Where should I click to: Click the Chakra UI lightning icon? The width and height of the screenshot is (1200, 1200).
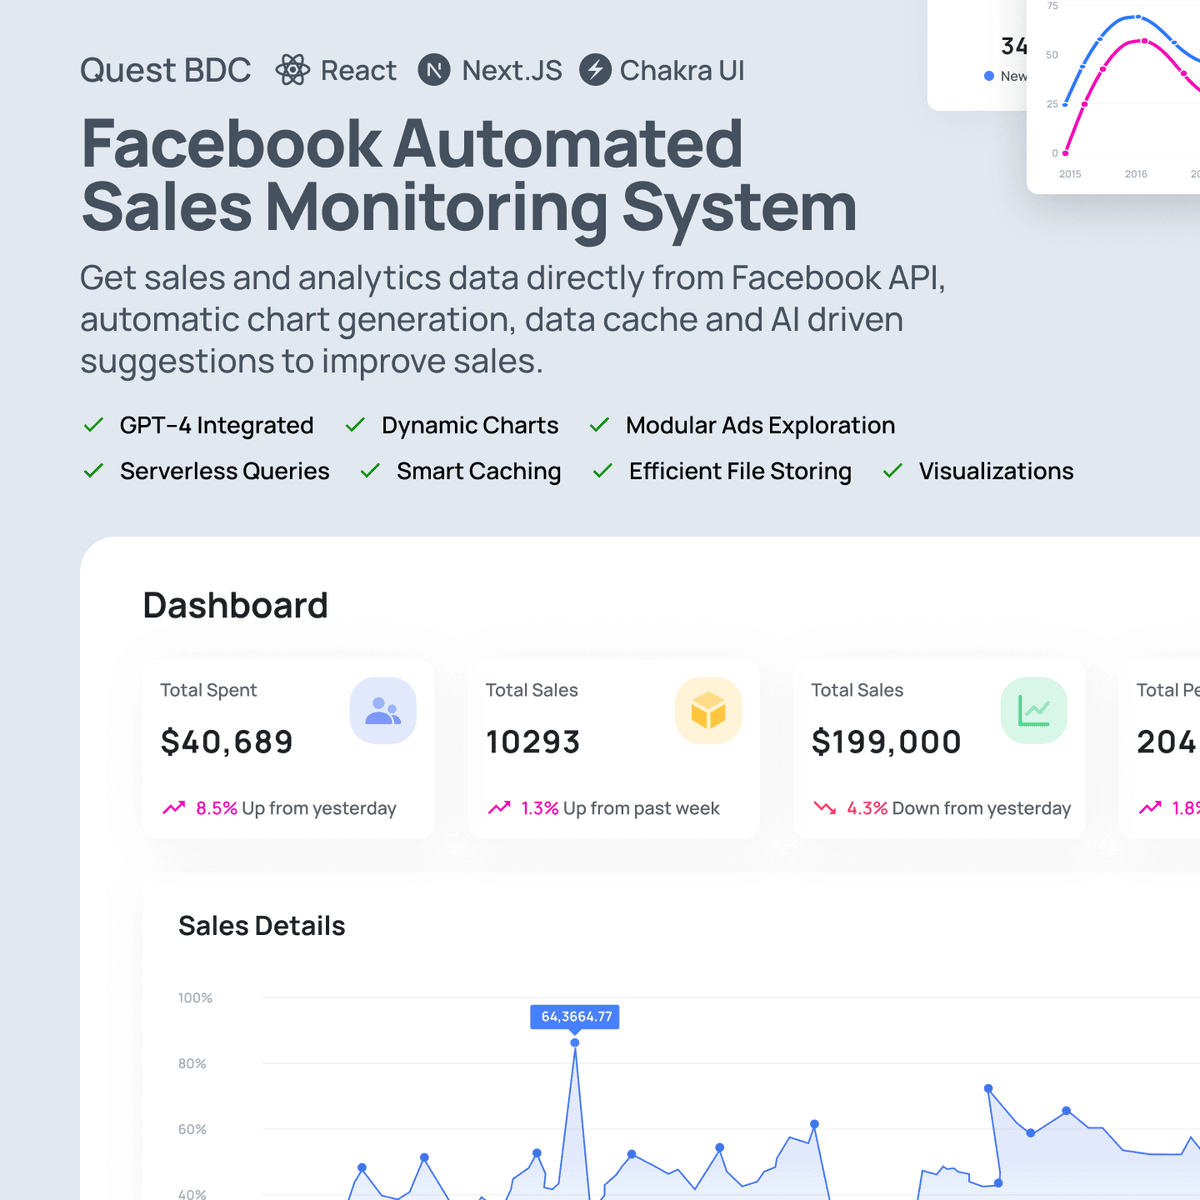[x=595, y=71]
